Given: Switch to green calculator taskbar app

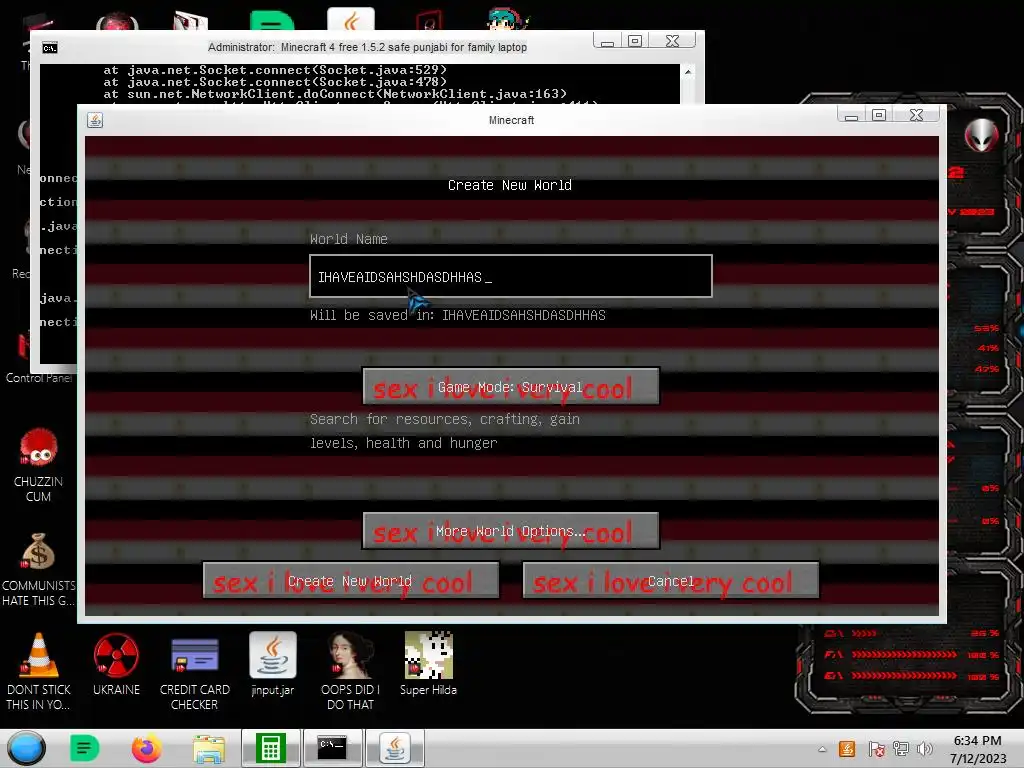Looking at the screenshot, I should [271, 748].
